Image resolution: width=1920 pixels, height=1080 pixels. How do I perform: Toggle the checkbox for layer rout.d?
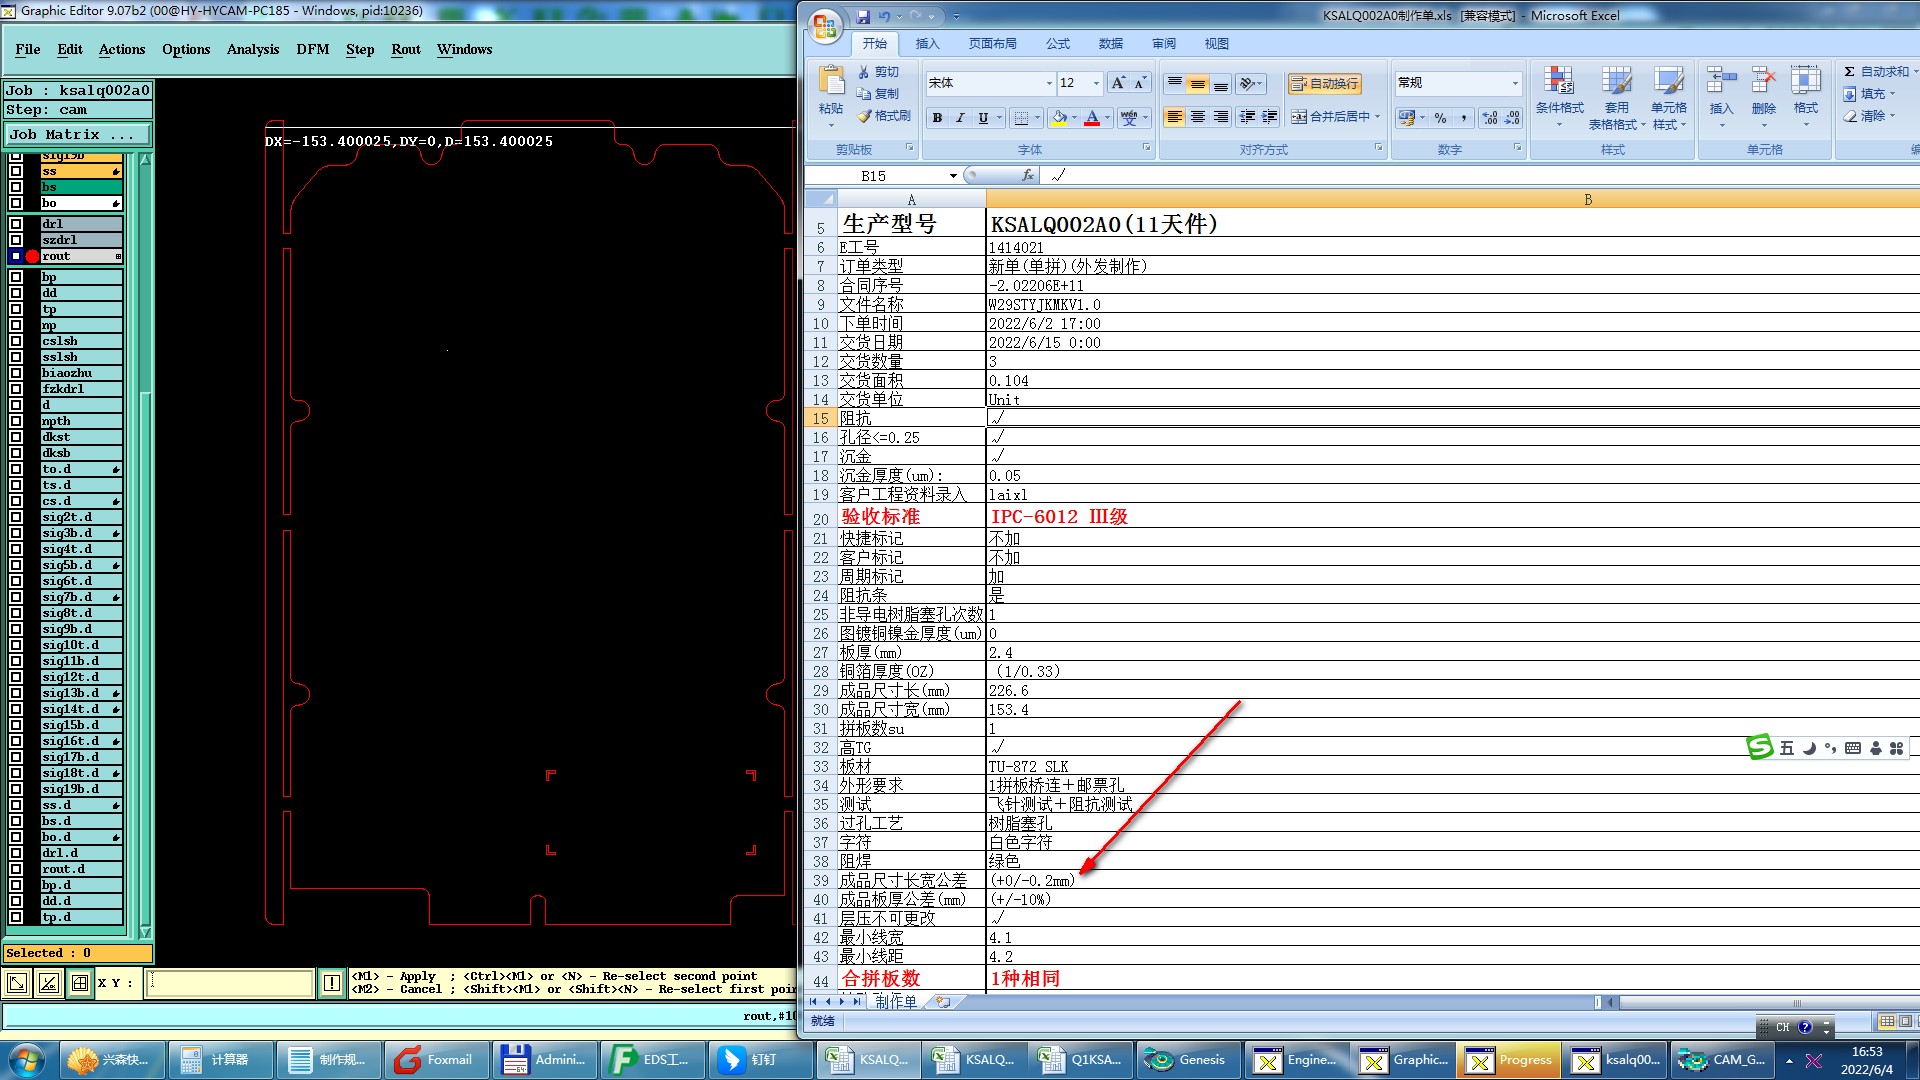click(16, 869)
